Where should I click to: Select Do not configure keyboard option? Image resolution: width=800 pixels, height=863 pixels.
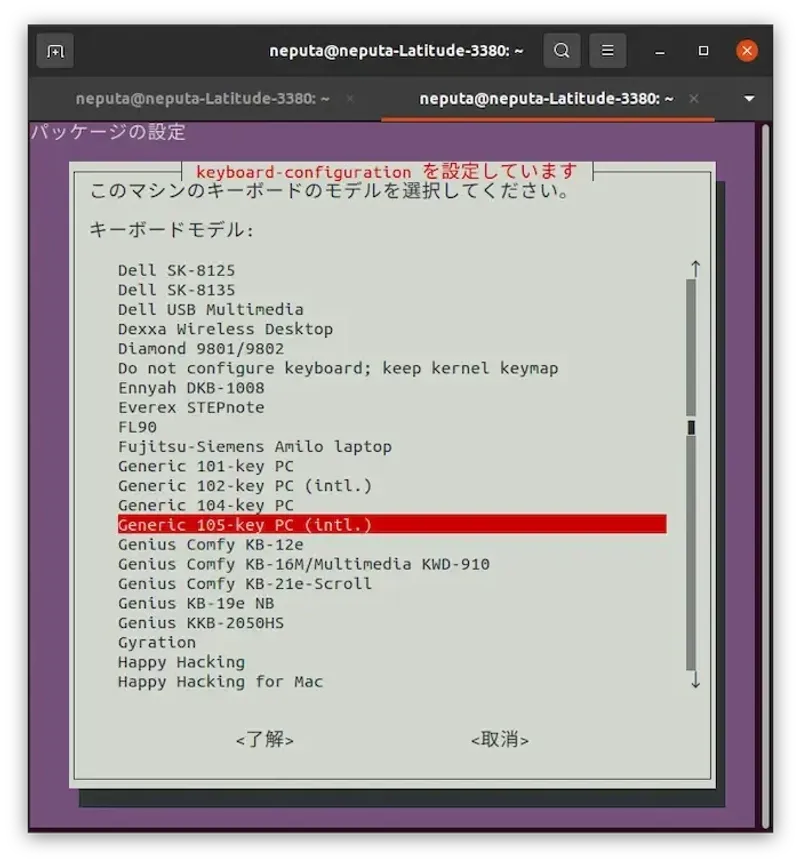[x=337, y=368]
